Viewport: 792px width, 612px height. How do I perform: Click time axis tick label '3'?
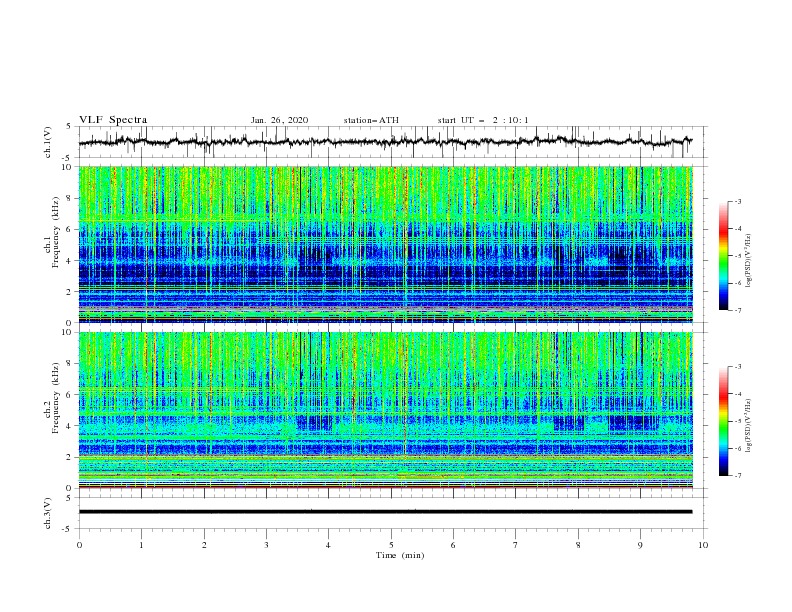tap(266, 545)
